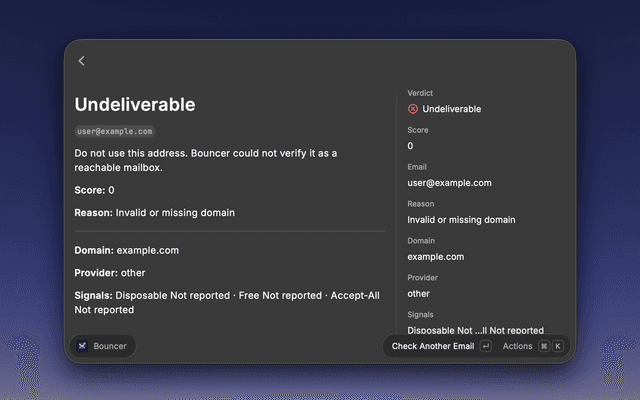Click the Bouncer label in the bottom bar
Screen dimensions: 640x400
coord(110,346)
